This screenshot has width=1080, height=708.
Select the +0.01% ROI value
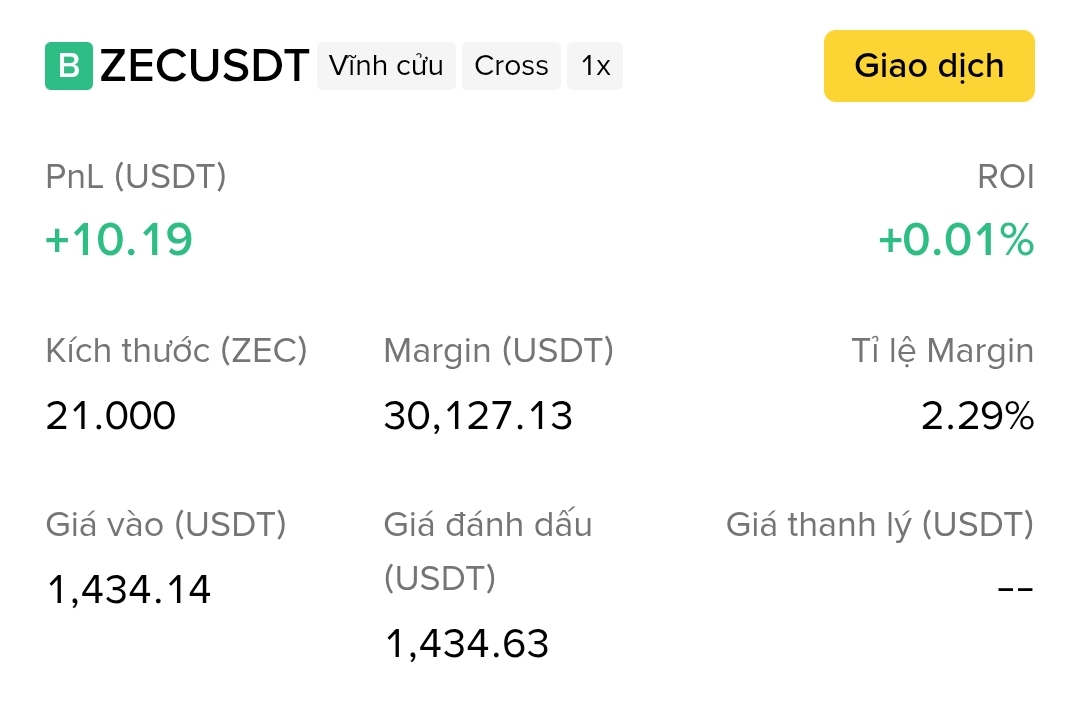(956, 240)
